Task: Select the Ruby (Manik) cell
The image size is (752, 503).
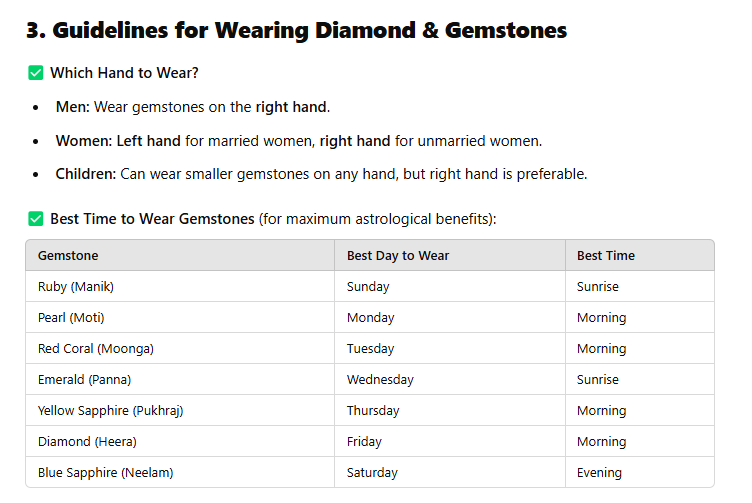Action: (x=180, y=287)
